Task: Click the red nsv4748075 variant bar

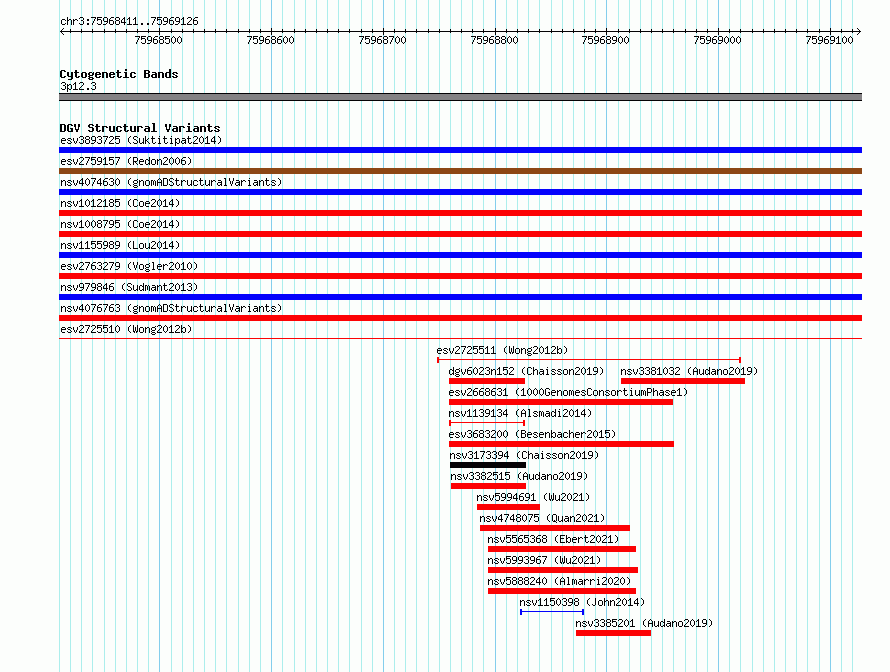Action: point(555,528)
